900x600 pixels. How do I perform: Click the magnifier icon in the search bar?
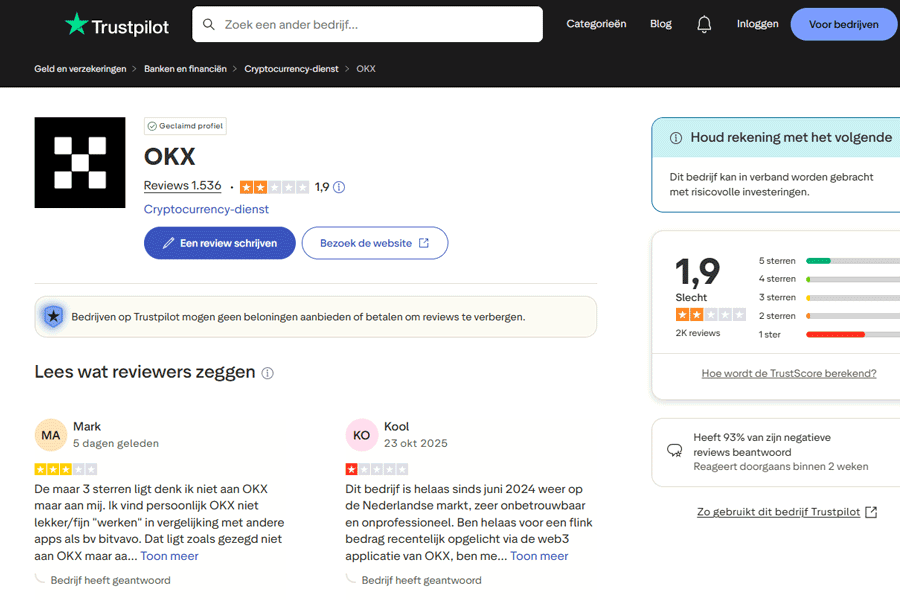tap(208, 24)
